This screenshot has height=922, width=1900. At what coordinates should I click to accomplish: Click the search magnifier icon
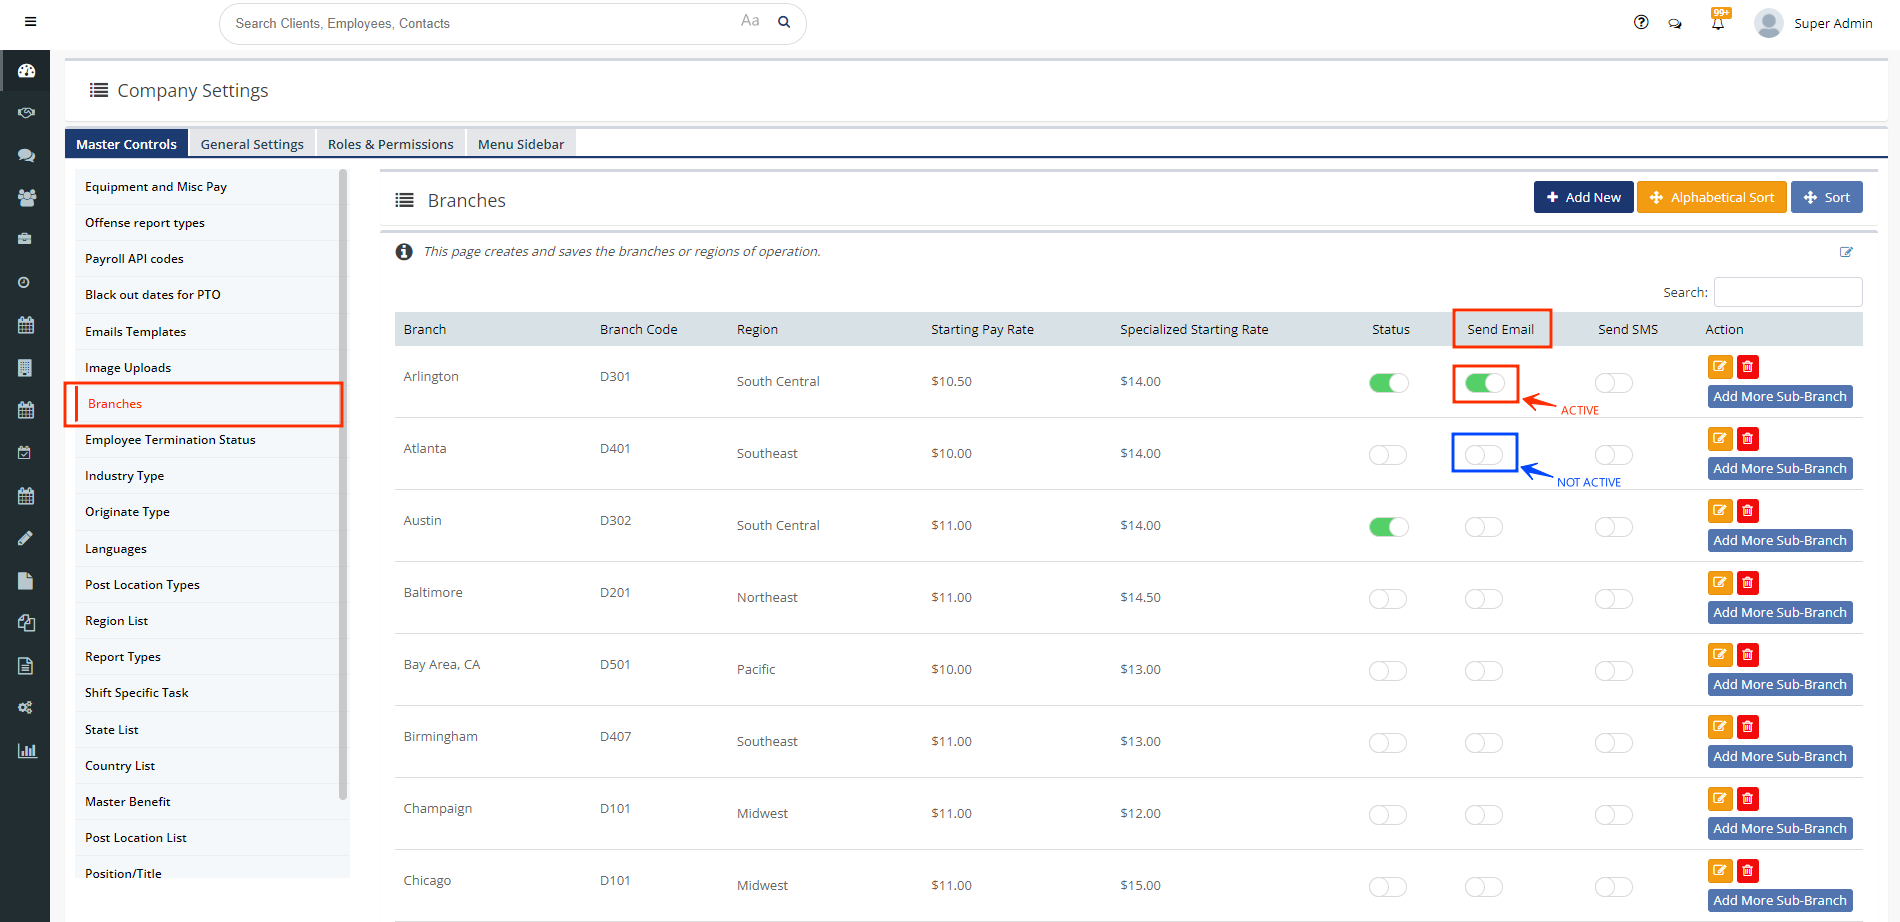point(784,22)
